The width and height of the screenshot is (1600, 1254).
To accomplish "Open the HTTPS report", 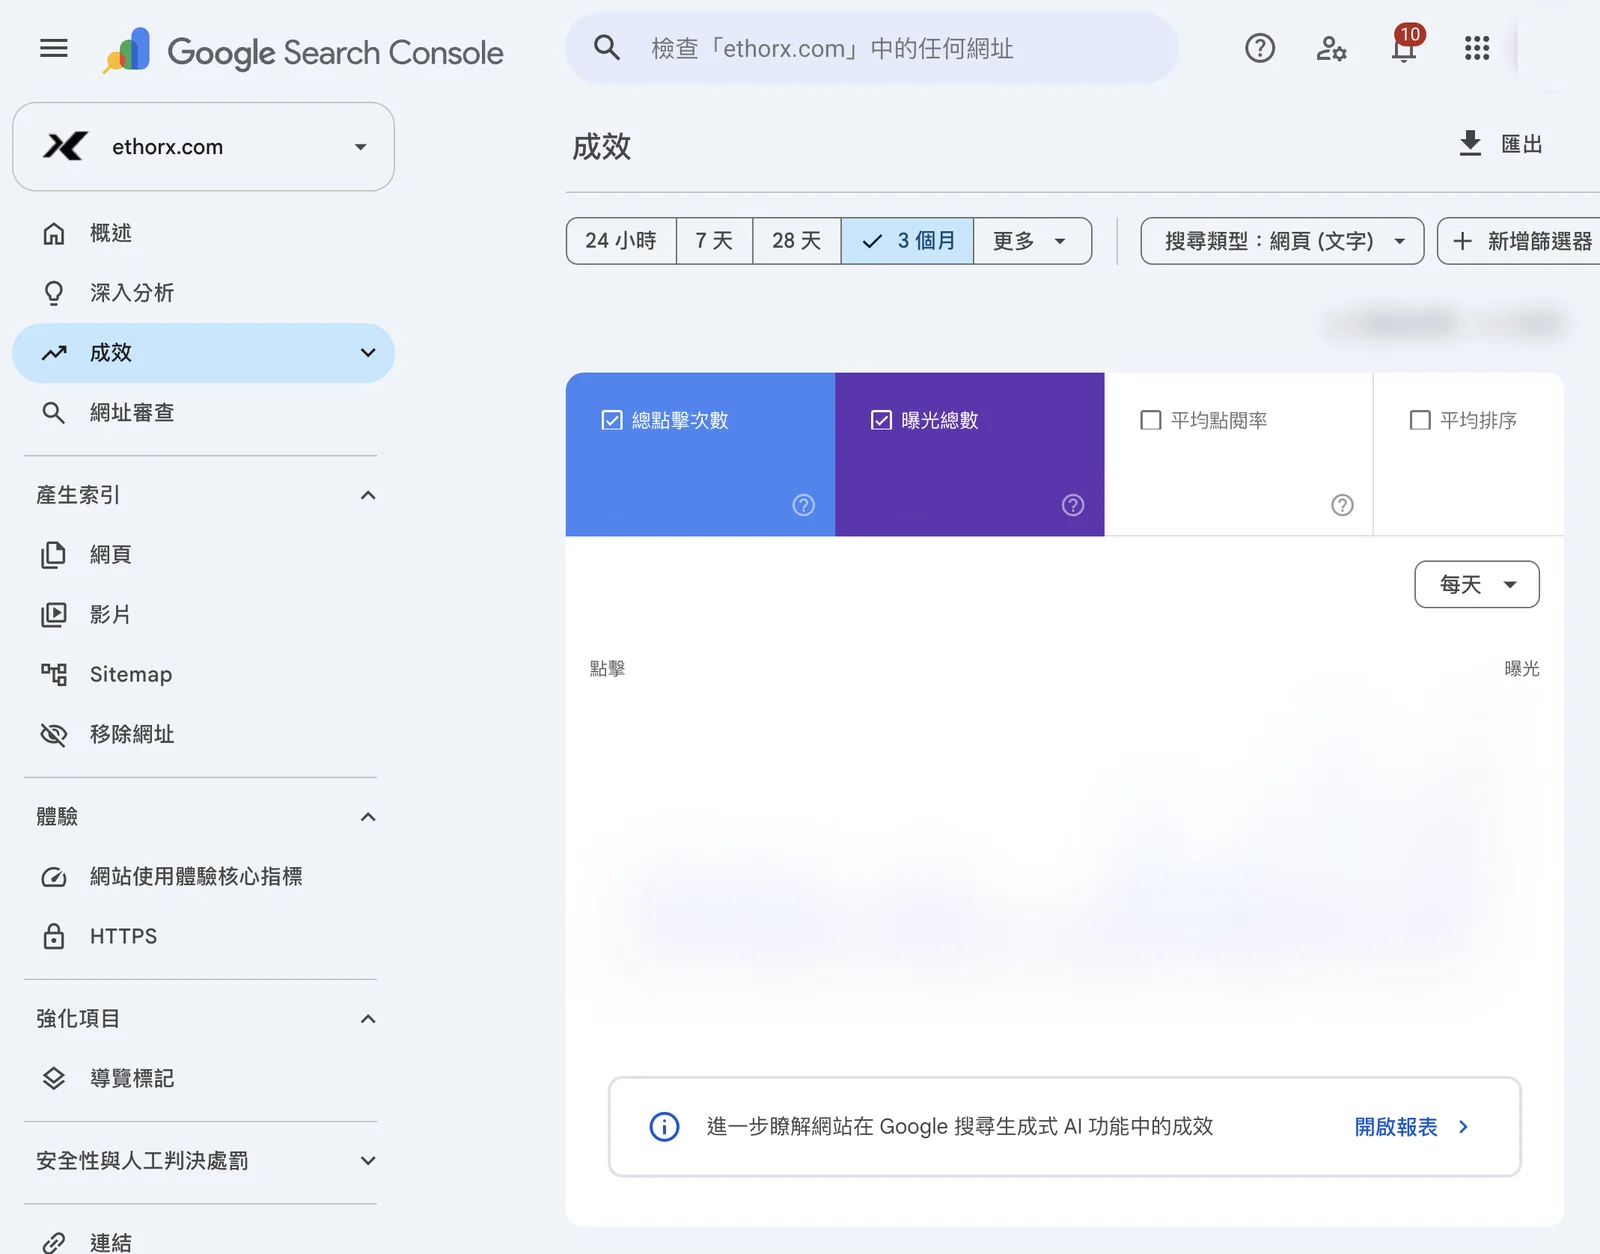I will point(203,937).
